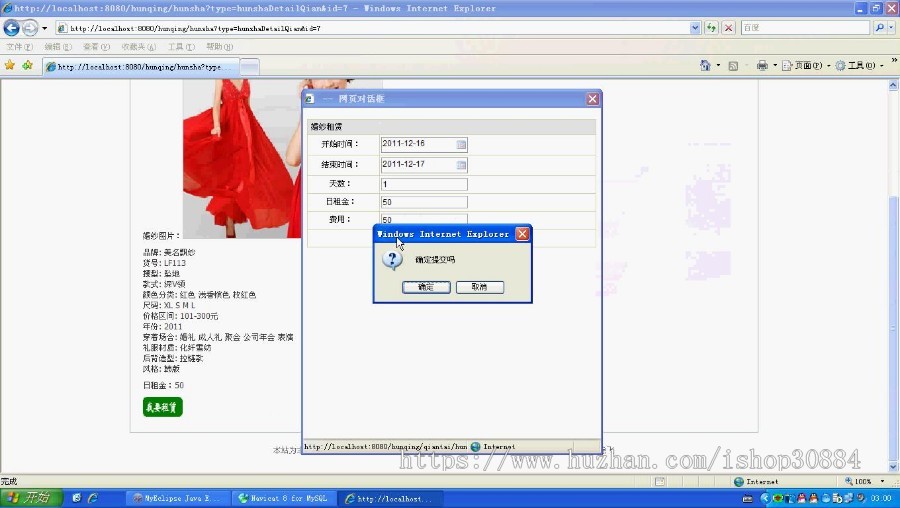Open calendar picker for 开始时间
The height and width of the screenshot is (508, 900).
[x=461, y=145]
